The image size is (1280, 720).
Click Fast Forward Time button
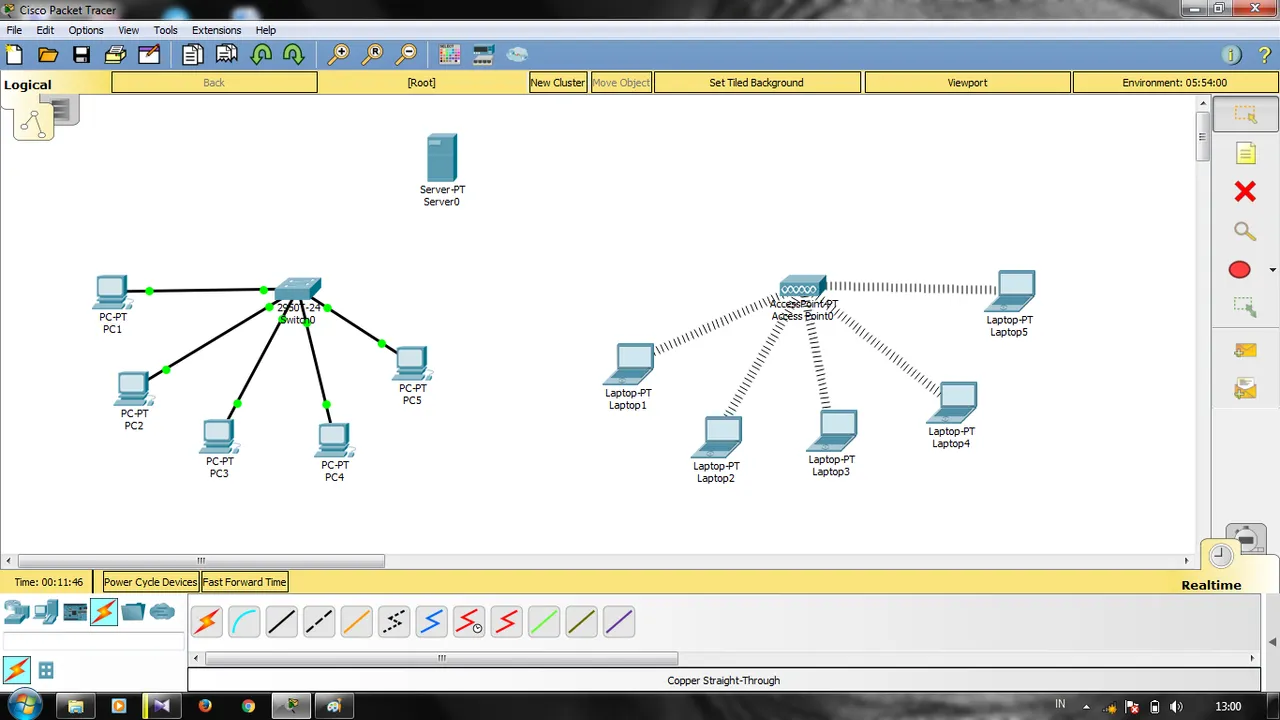coord(244,582)
